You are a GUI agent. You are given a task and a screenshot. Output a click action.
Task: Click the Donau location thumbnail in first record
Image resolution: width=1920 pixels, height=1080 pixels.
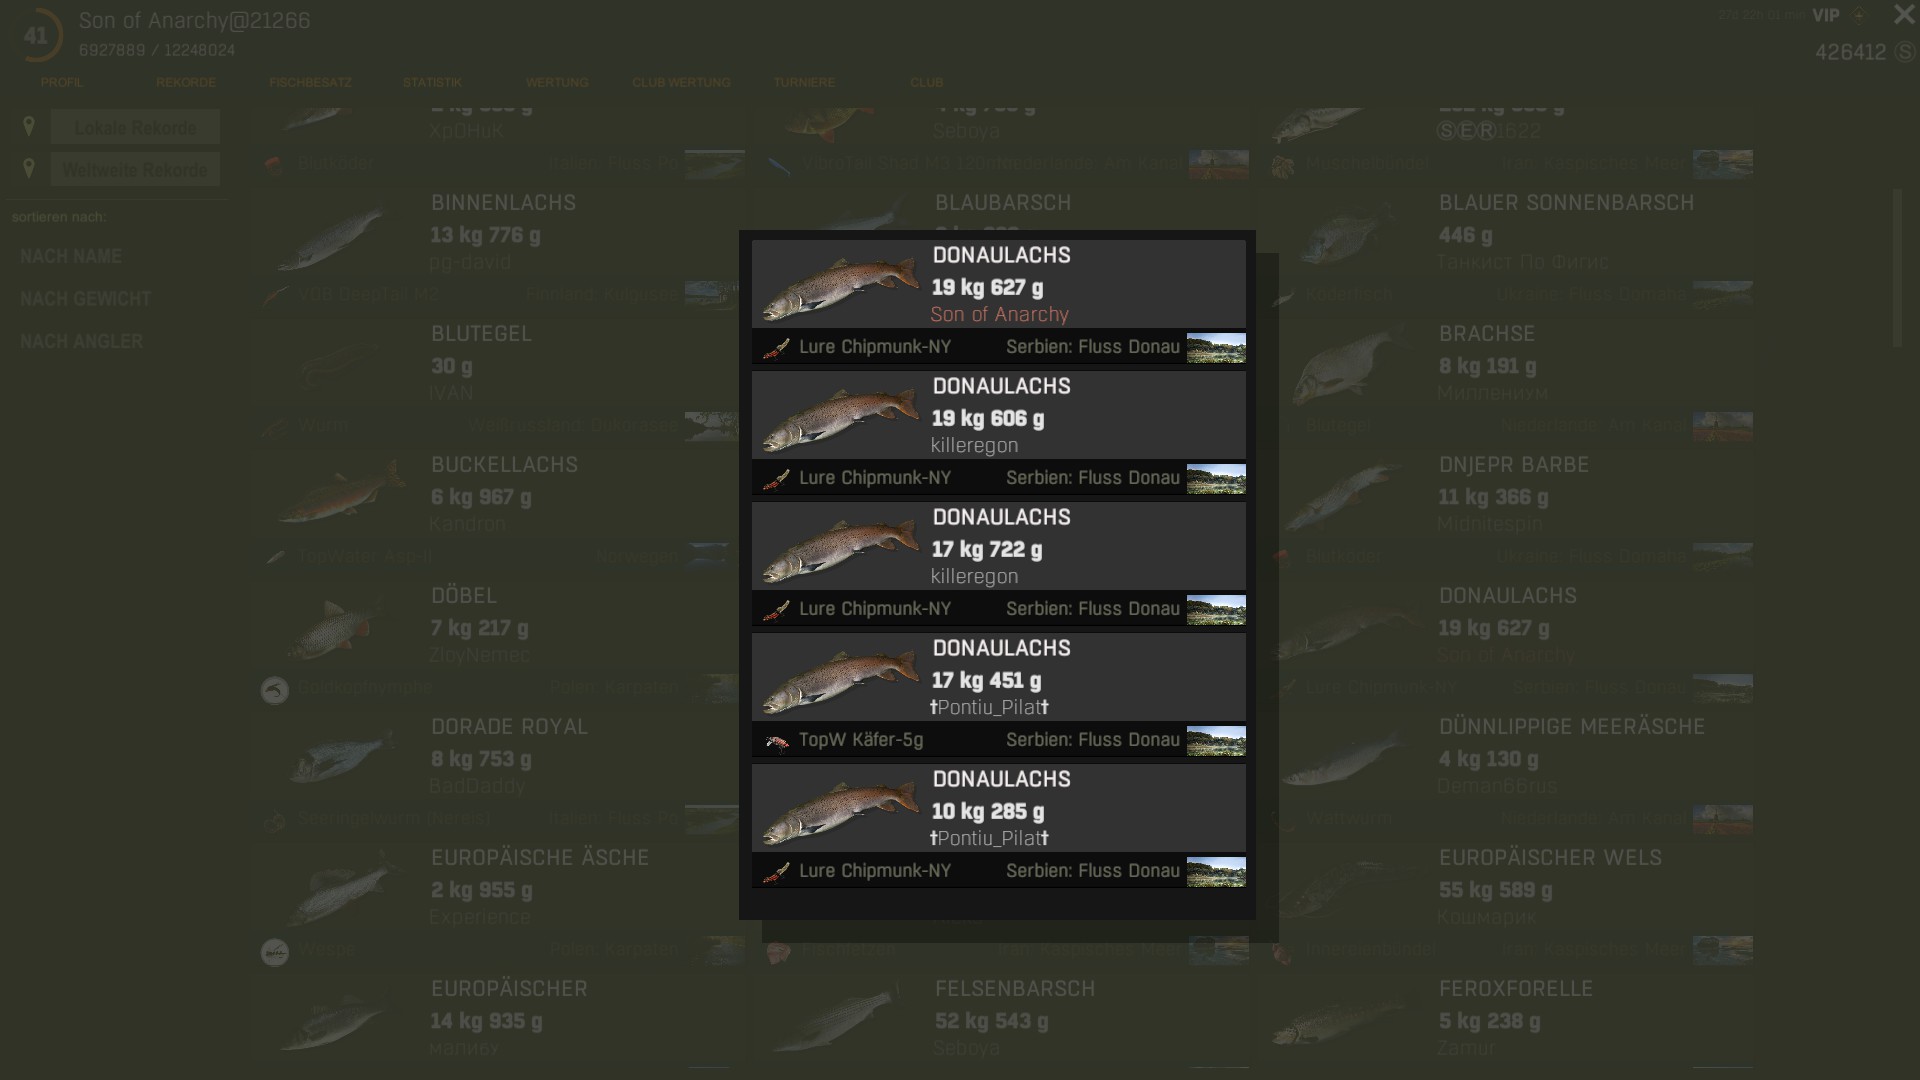point(1215,348)
